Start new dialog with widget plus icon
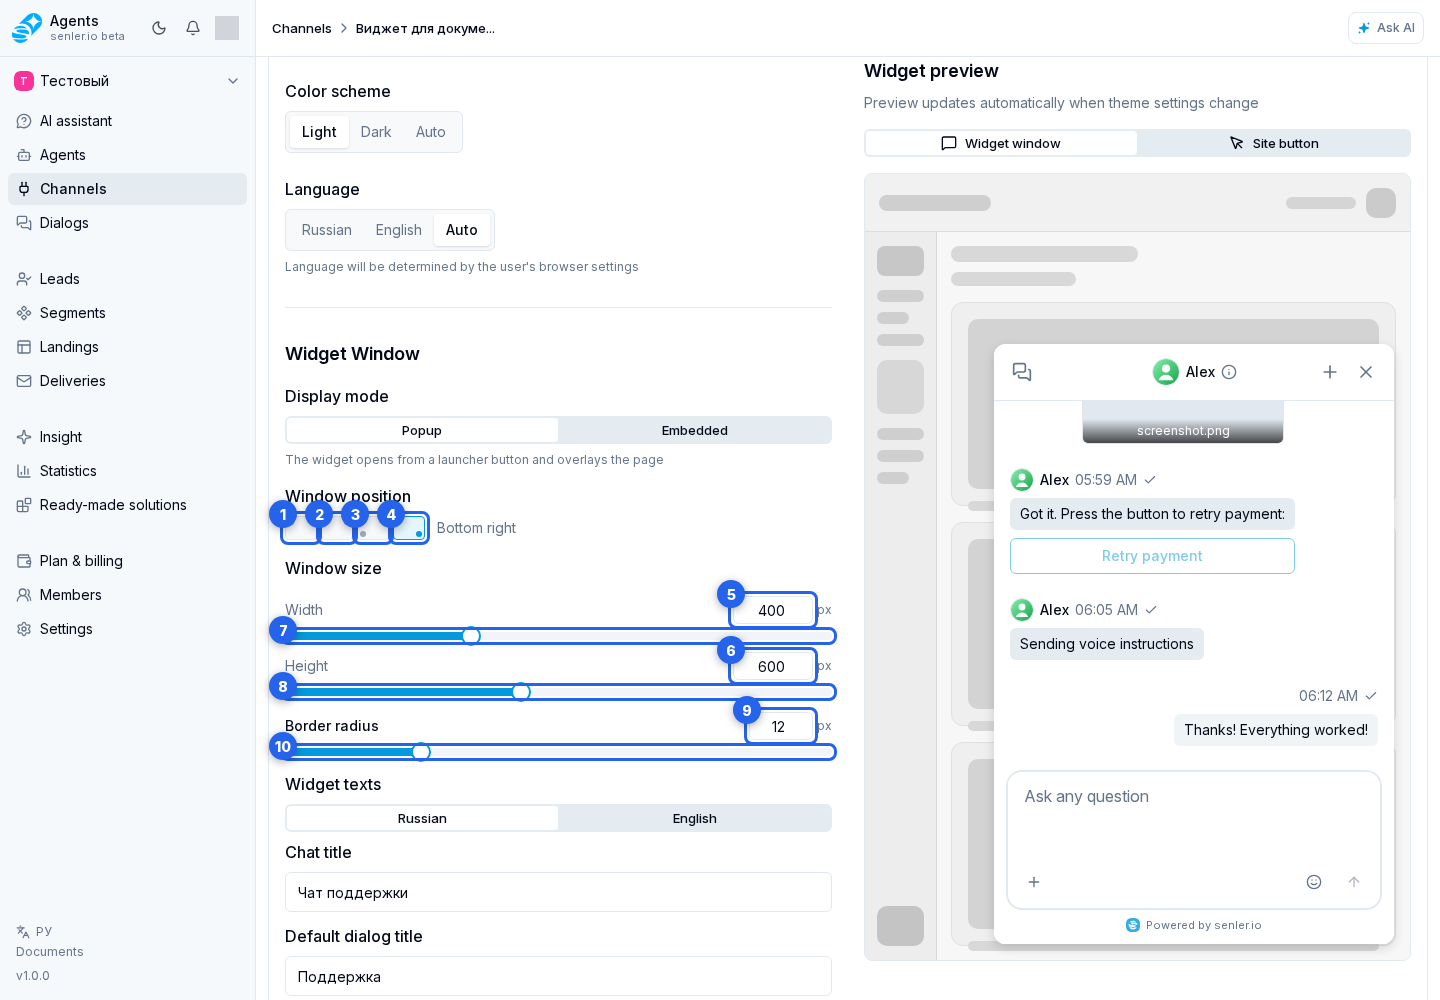The width and height of the screenshot is (1440, 1000). point(1330,372)
